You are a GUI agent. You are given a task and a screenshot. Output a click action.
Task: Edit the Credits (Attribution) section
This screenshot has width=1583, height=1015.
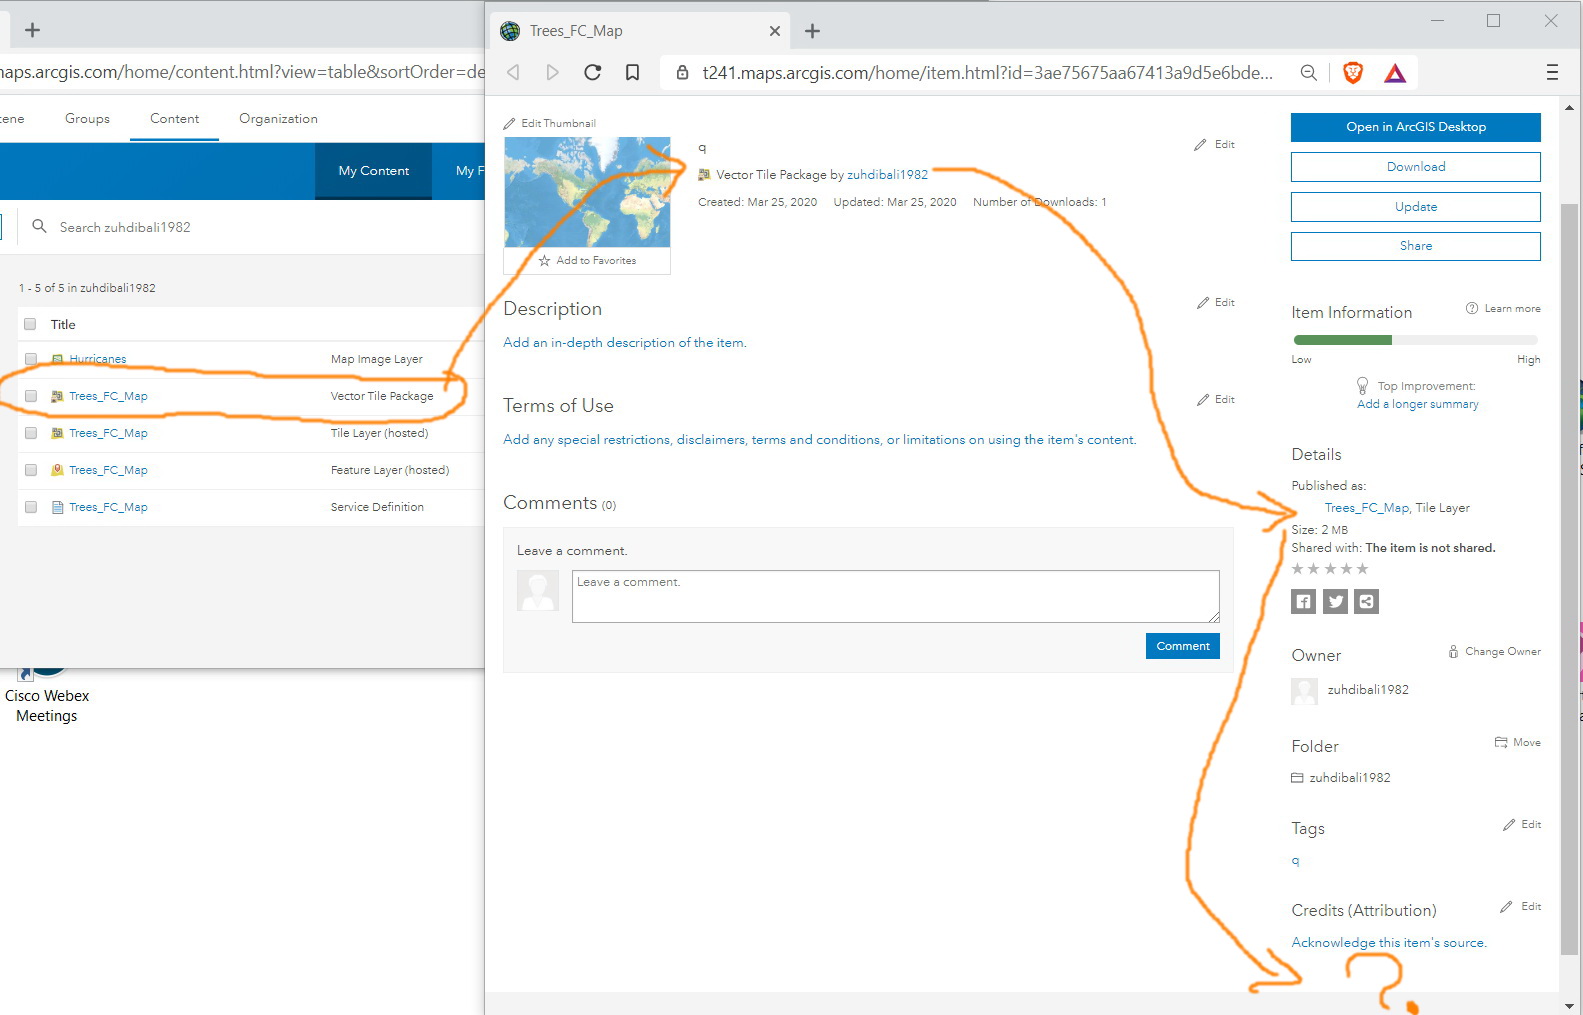1521,906
